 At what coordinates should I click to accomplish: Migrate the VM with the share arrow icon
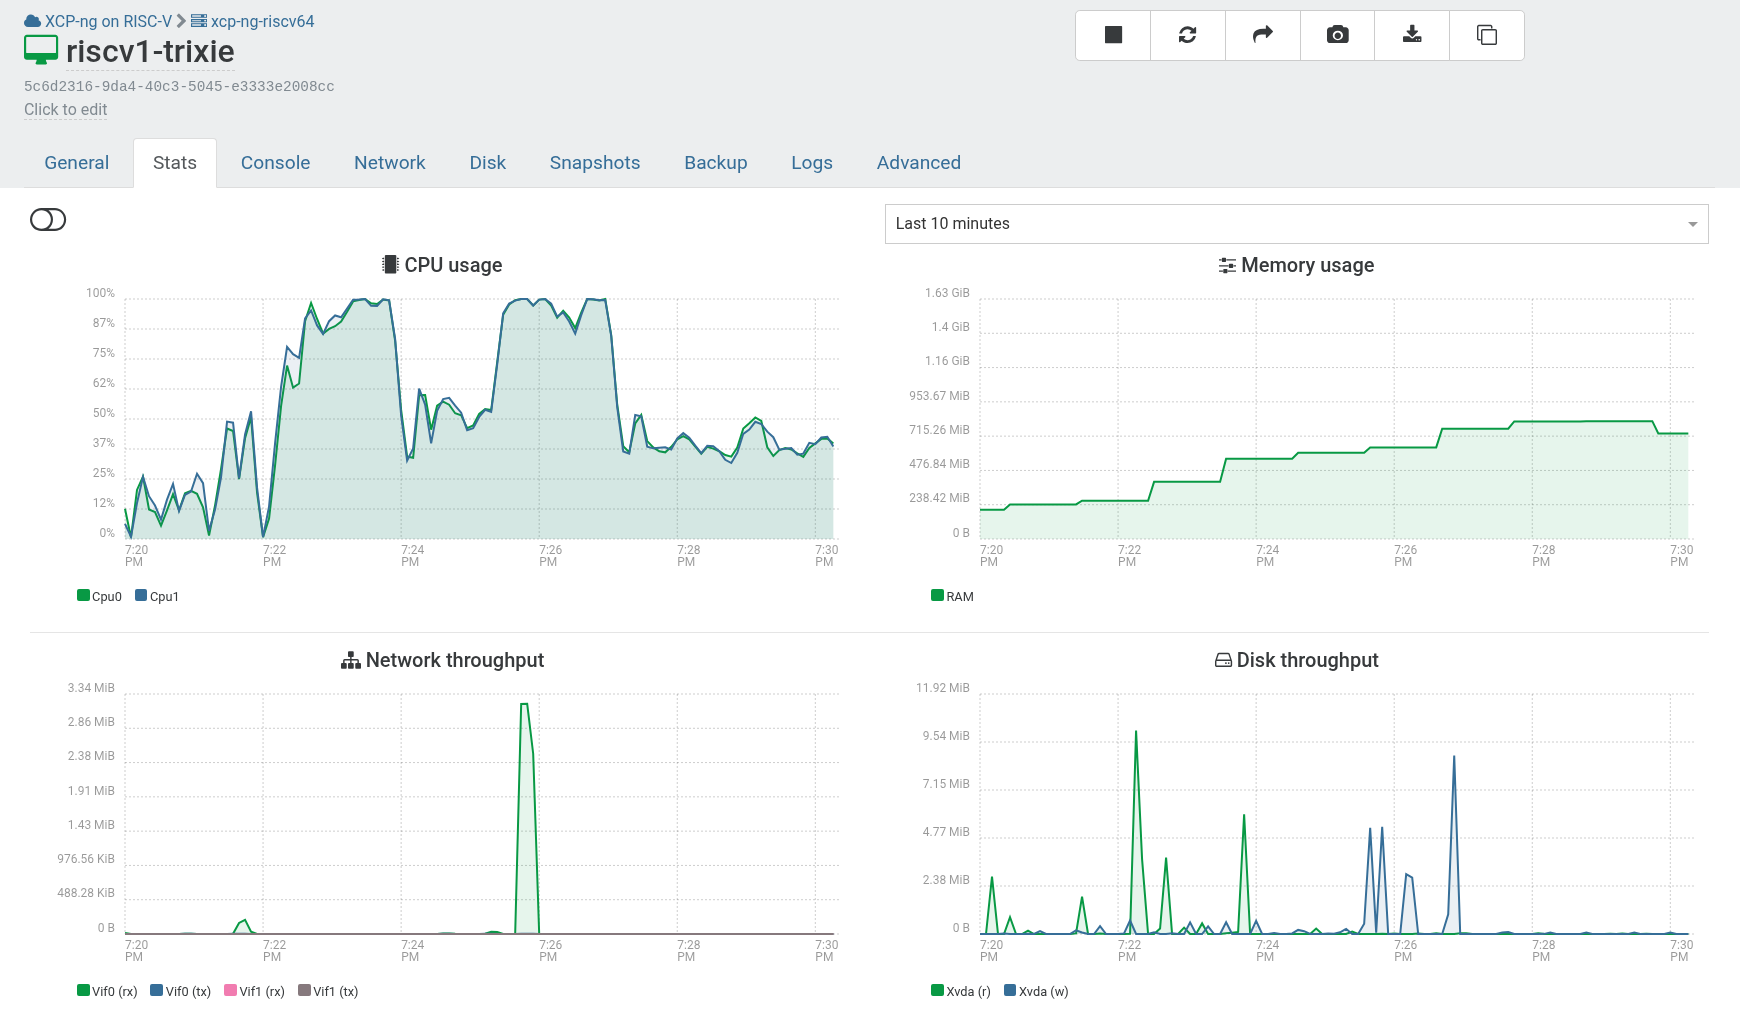1263,35
